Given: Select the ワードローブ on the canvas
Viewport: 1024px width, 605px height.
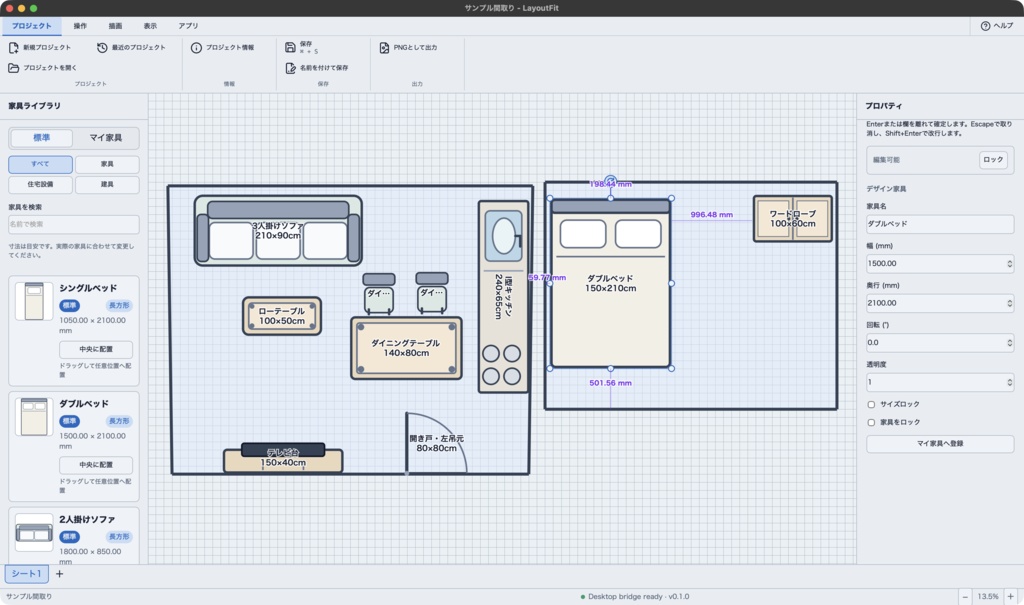Looking at the screenshot, I should click(793, 219).
